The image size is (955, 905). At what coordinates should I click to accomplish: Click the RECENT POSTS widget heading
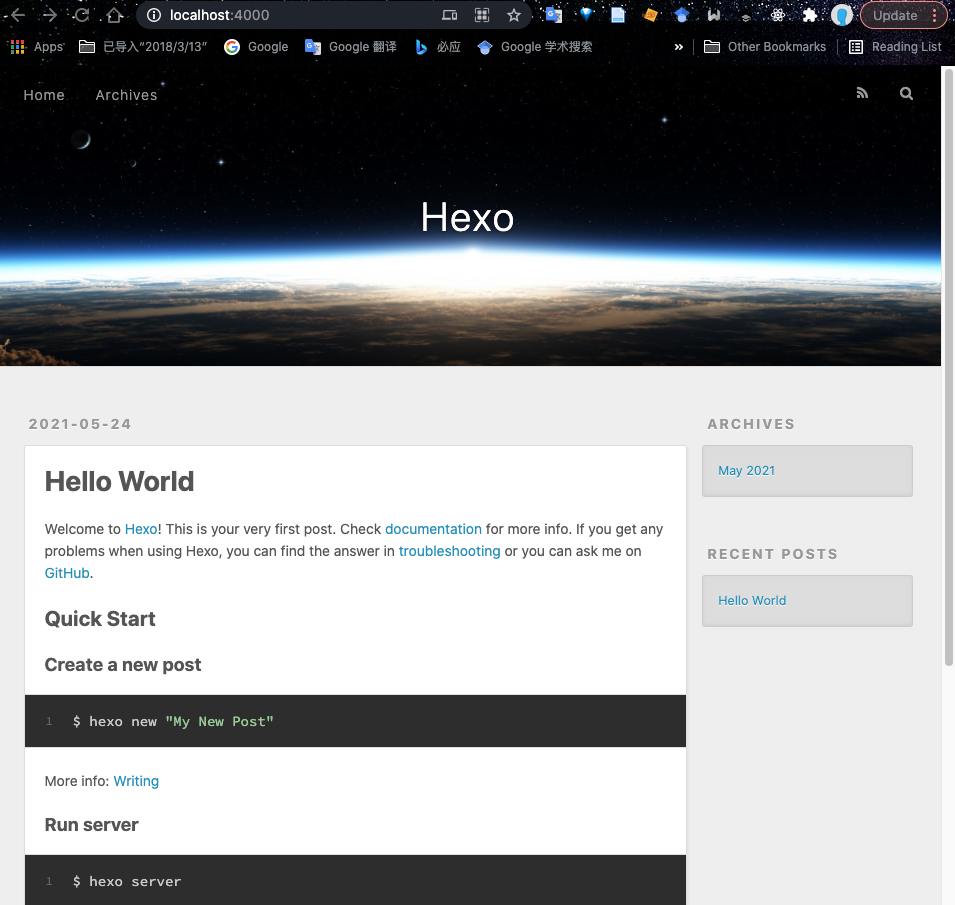772,554
